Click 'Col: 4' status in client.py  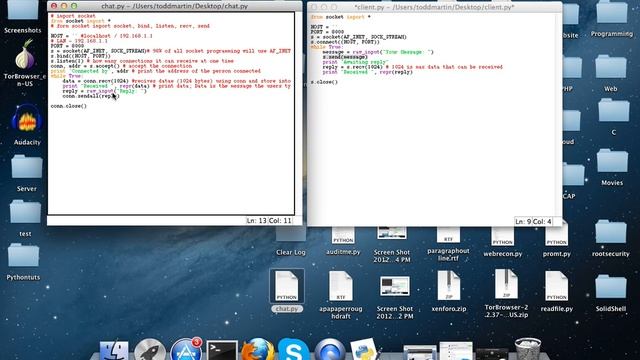point(542,222)
